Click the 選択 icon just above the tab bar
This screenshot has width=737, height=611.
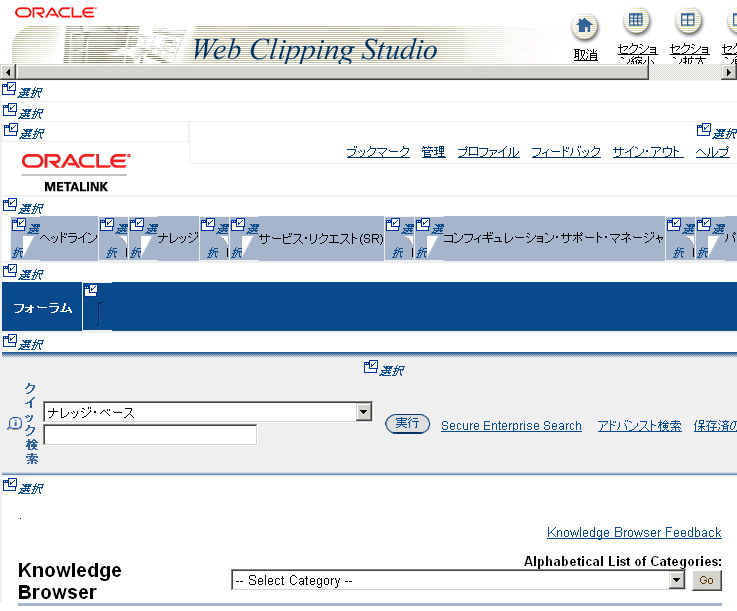[x=10, y=205]
